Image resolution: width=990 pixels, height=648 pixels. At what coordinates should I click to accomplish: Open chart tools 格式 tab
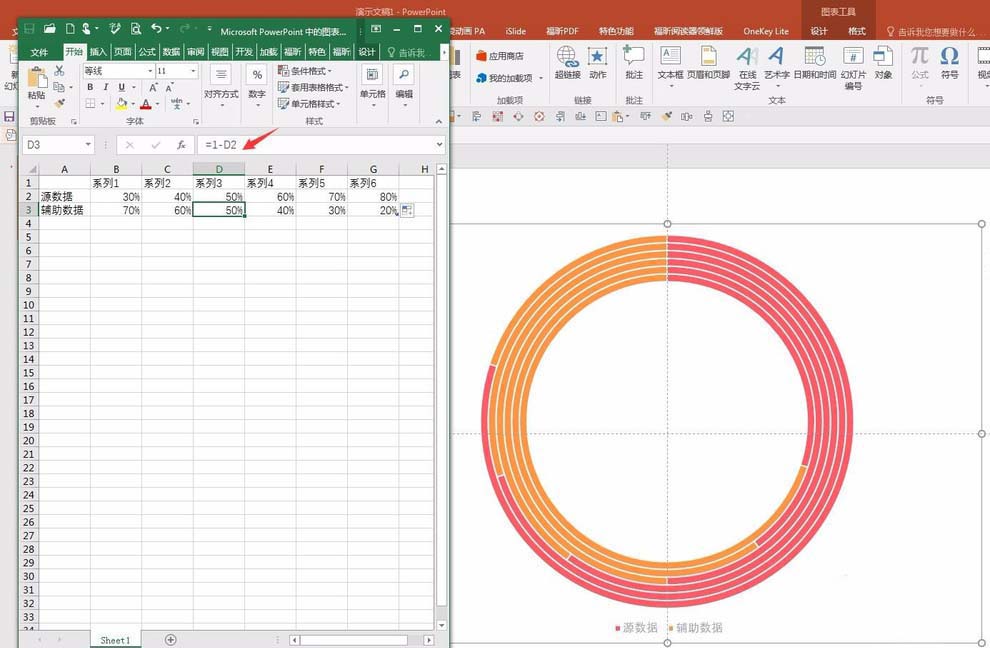(x=856, y=31)
